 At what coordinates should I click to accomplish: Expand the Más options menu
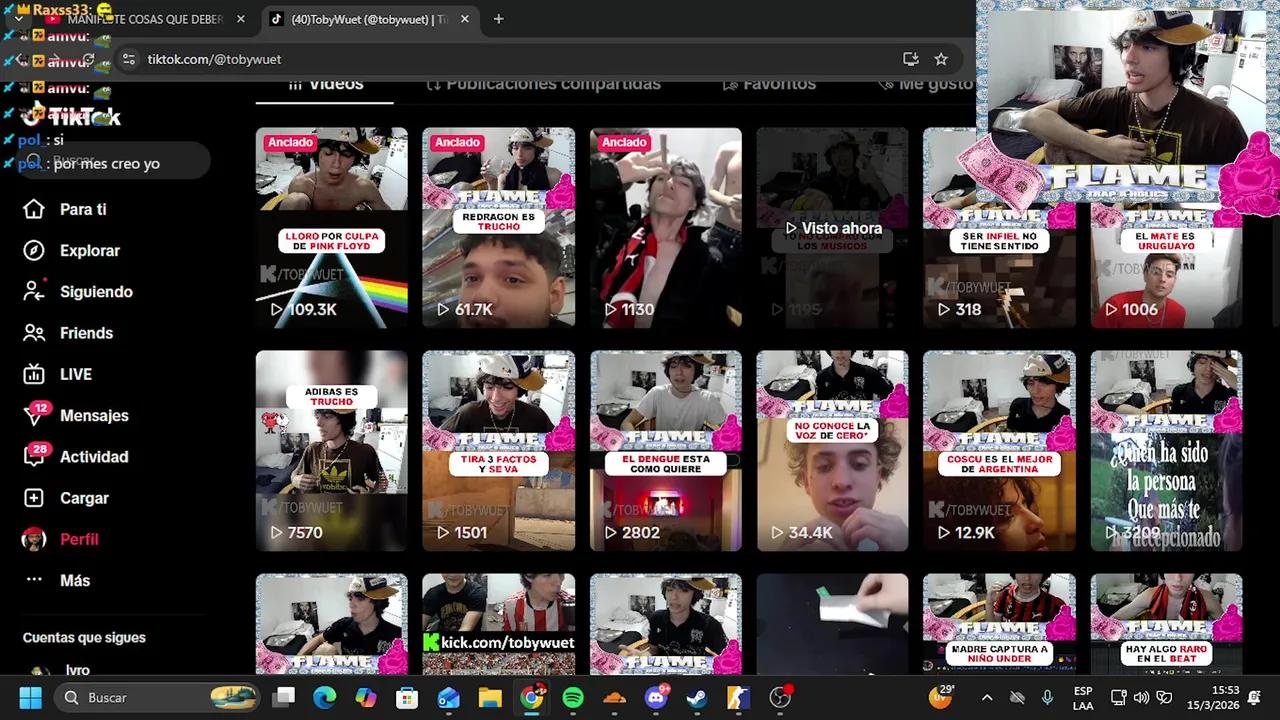point(75,580)
